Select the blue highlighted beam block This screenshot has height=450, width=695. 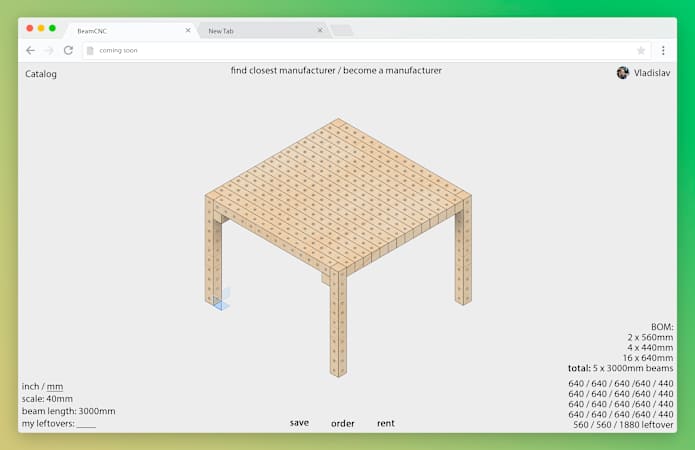pos(221,299)
